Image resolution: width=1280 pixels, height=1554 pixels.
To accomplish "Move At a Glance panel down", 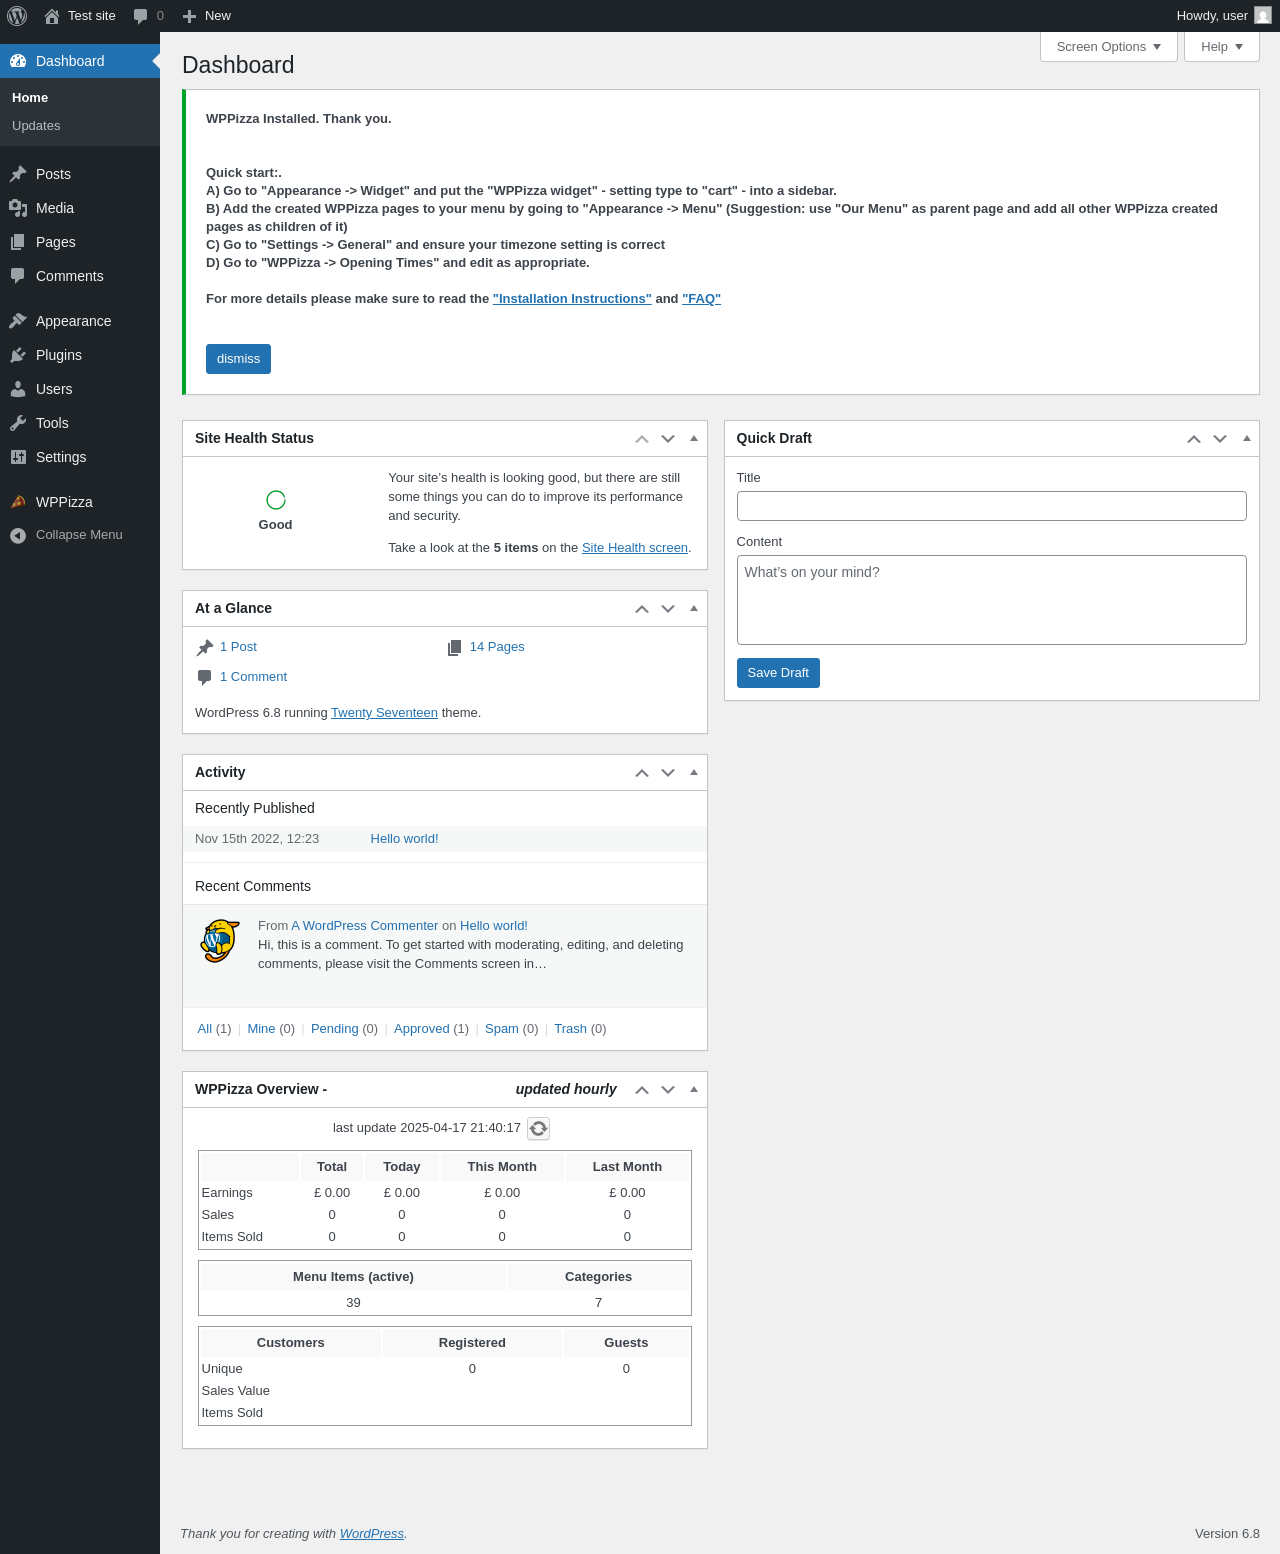I will pyautogui.click(x=668, y=609).
